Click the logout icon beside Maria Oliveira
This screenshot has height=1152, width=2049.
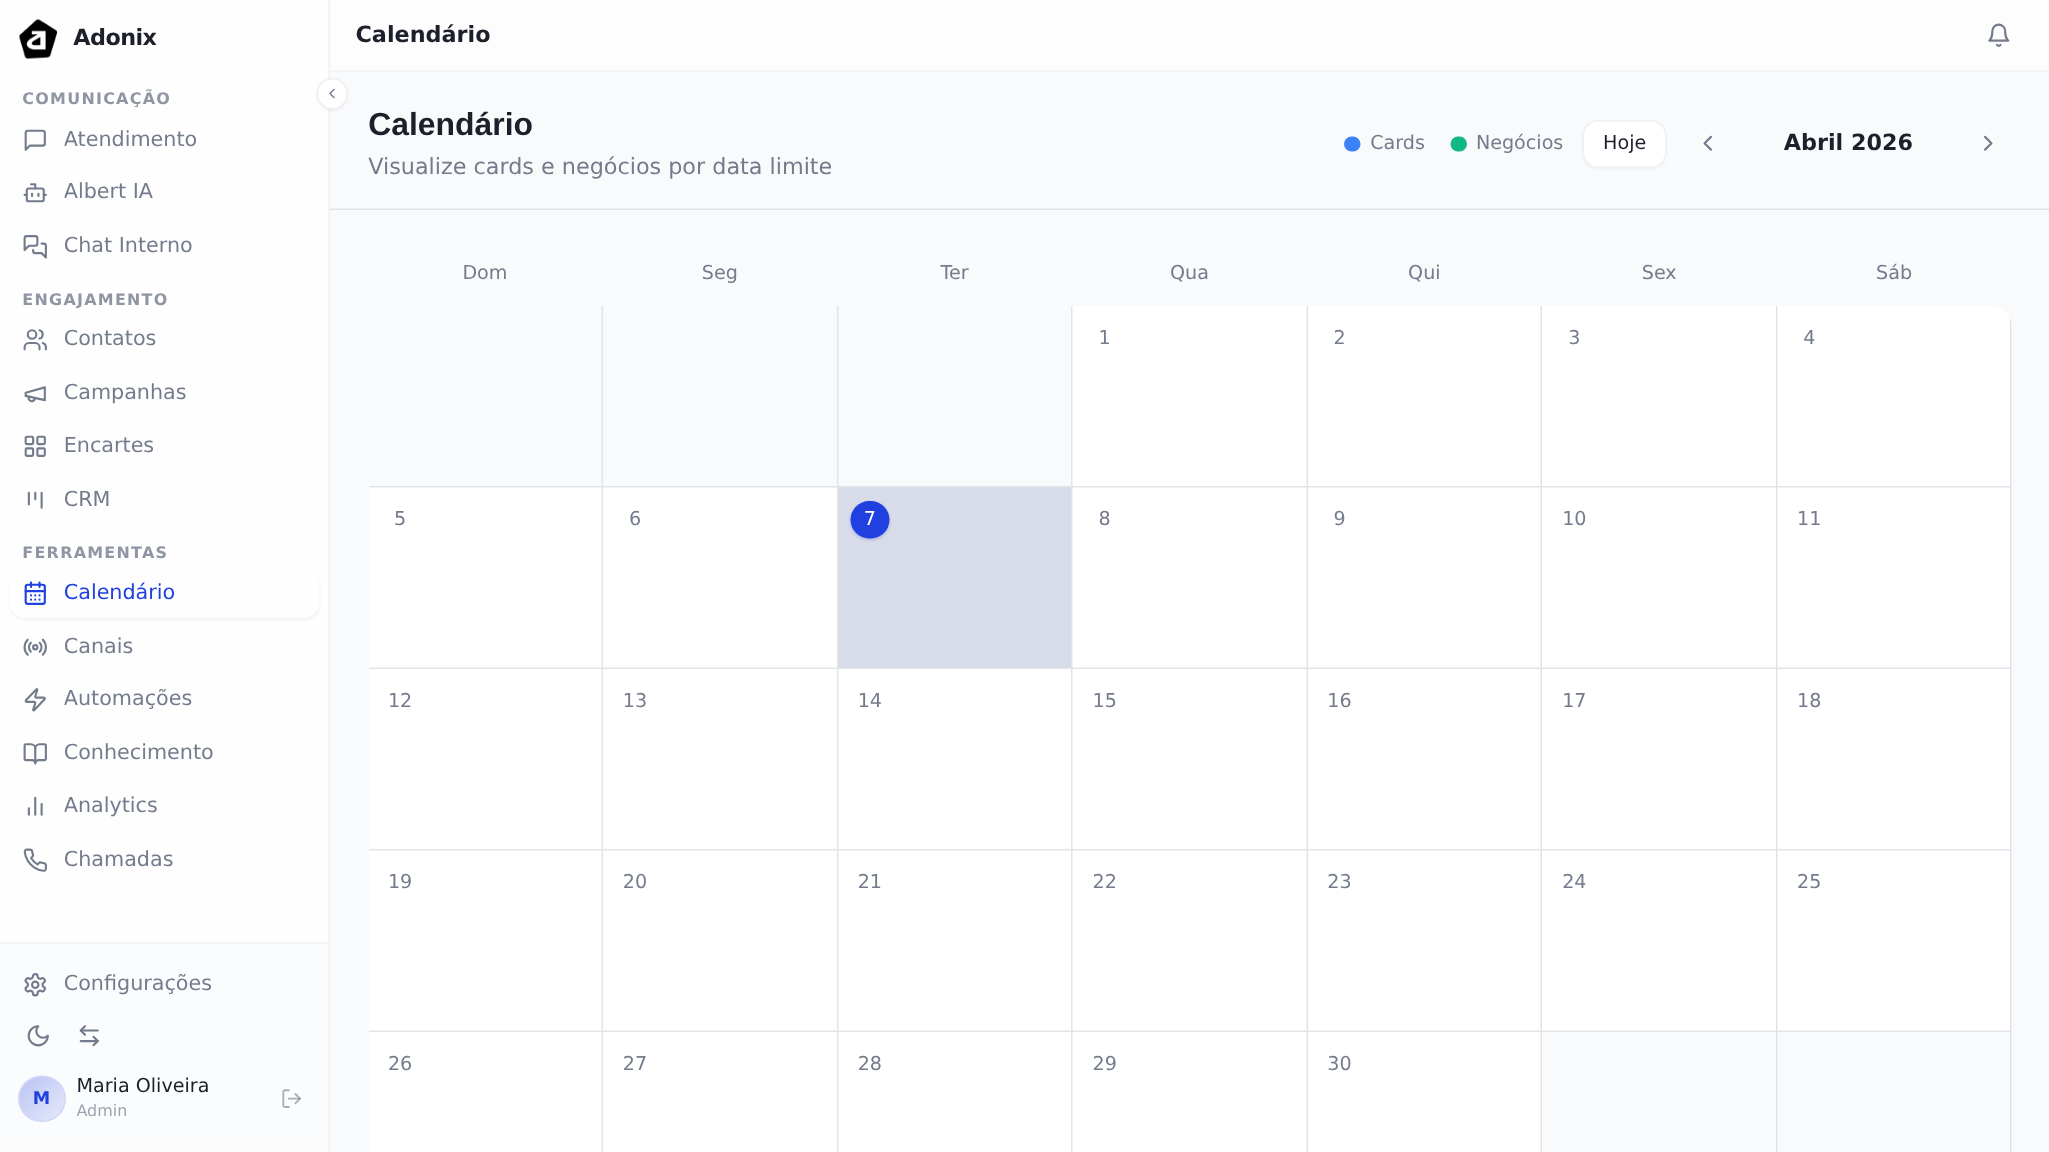click(291, 1099)
